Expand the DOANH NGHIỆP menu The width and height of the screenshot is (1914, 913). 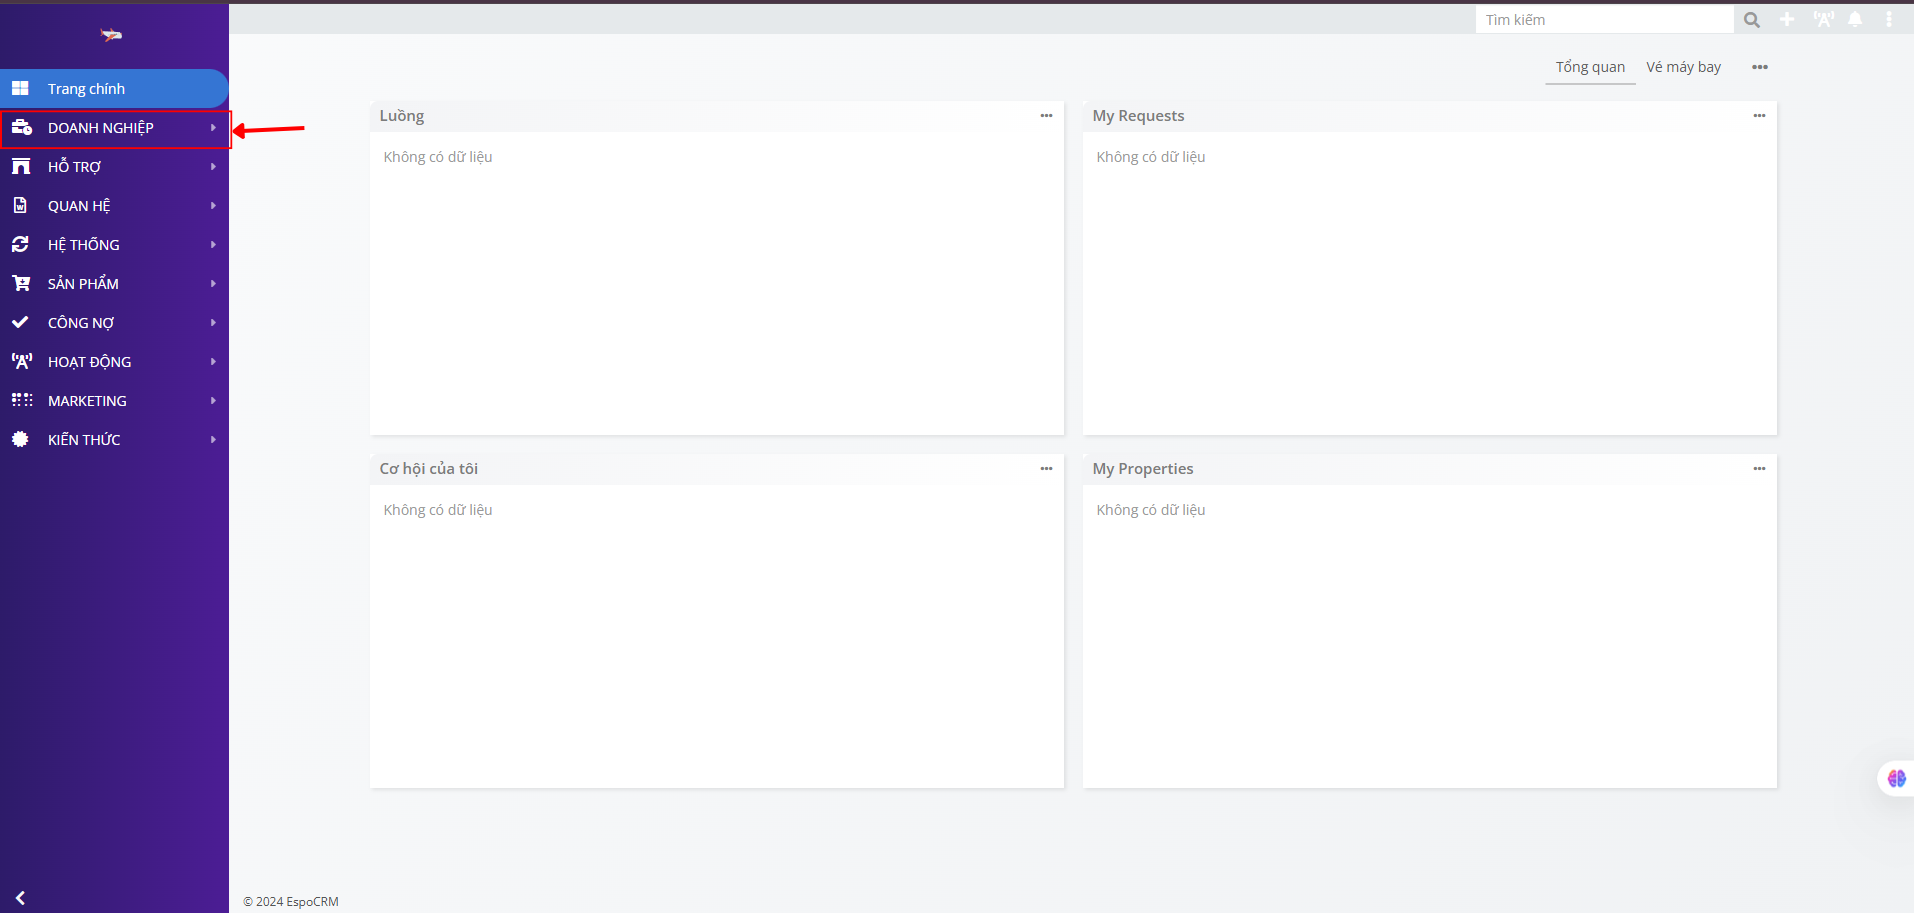click(x=114, y=128)
